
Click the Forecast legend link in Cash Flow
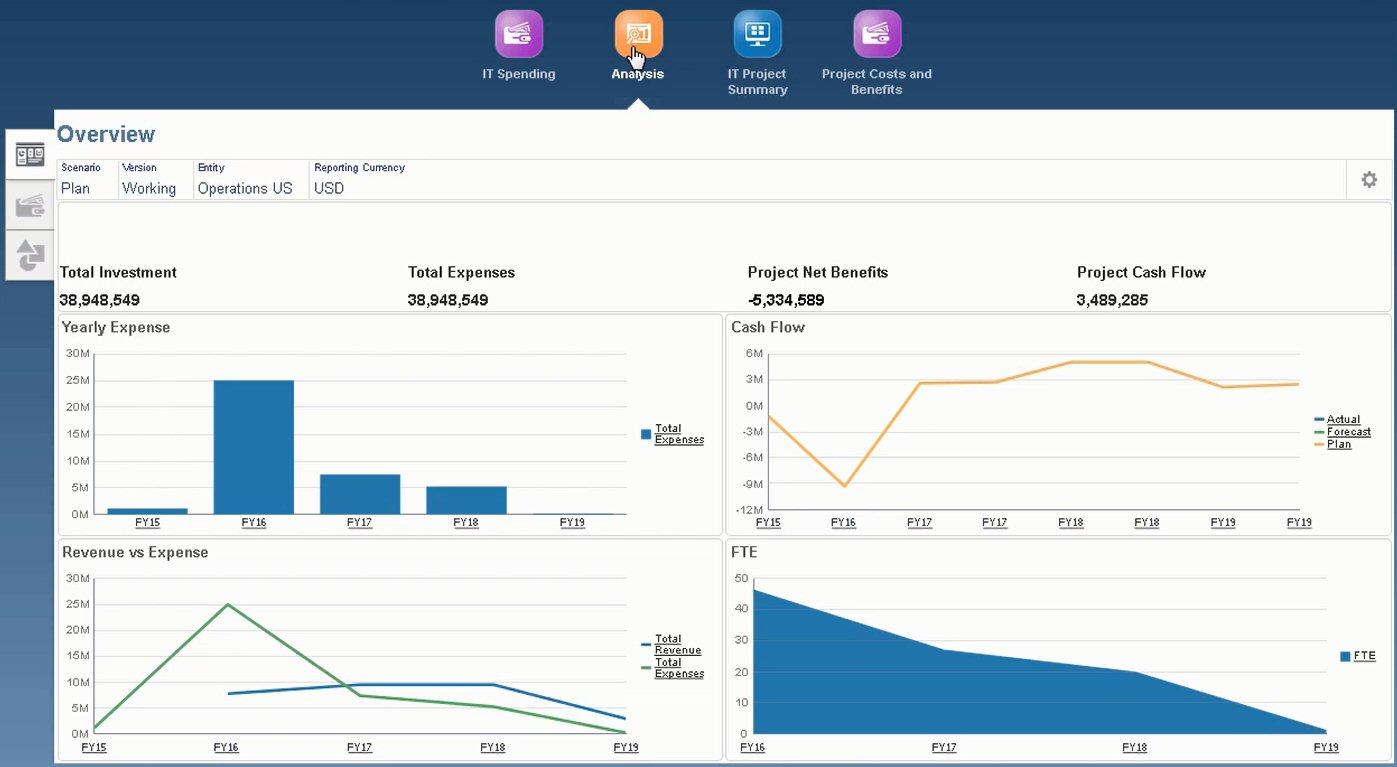pyautogui.click(x=1346, y=431)
